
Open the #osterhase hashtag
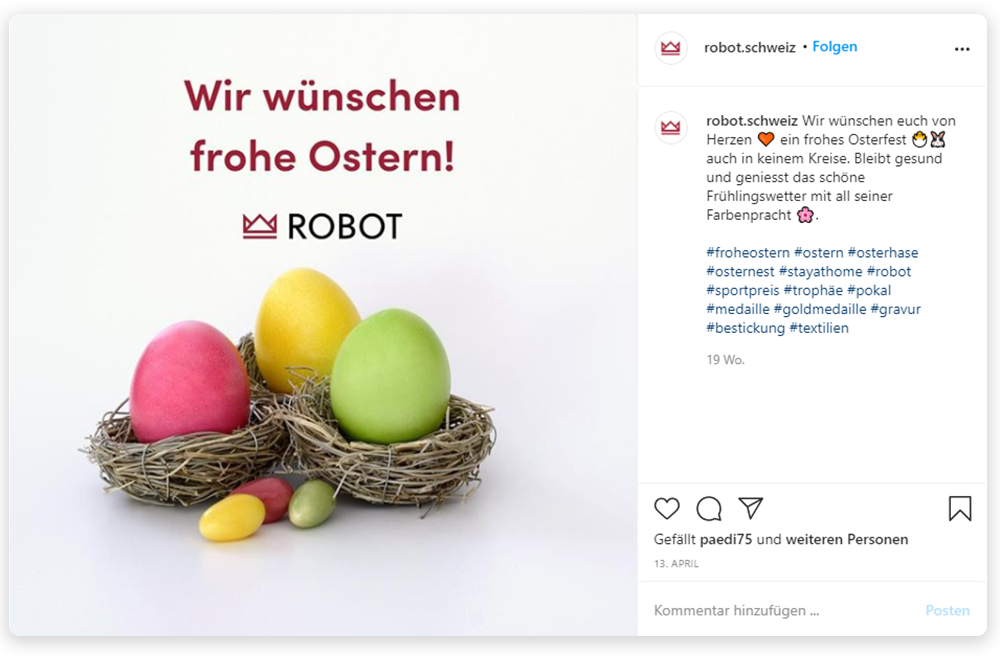point(883,252)
